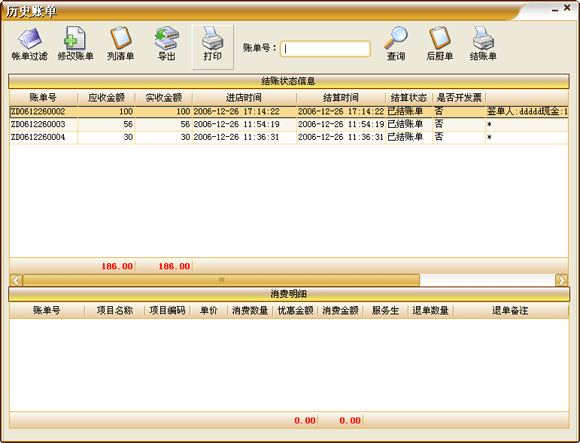Click the horizontal scrollbar thumb
Viewport: 580px width, 443px height.
click(x=221, y=280)
